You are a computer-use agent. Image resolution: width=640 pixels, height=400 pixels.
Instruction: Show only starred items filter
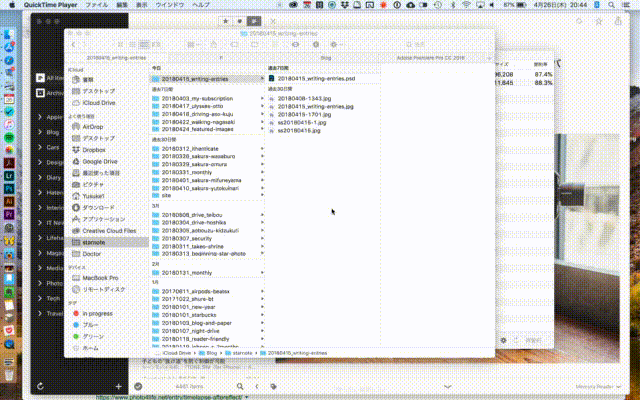pos(227,20)
